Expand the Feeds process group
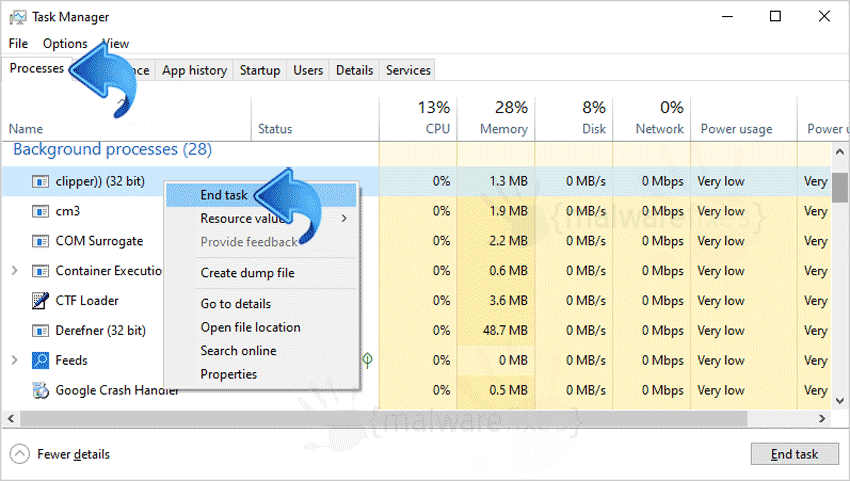Screen dimensions: 850x481 tap(15, 360)
